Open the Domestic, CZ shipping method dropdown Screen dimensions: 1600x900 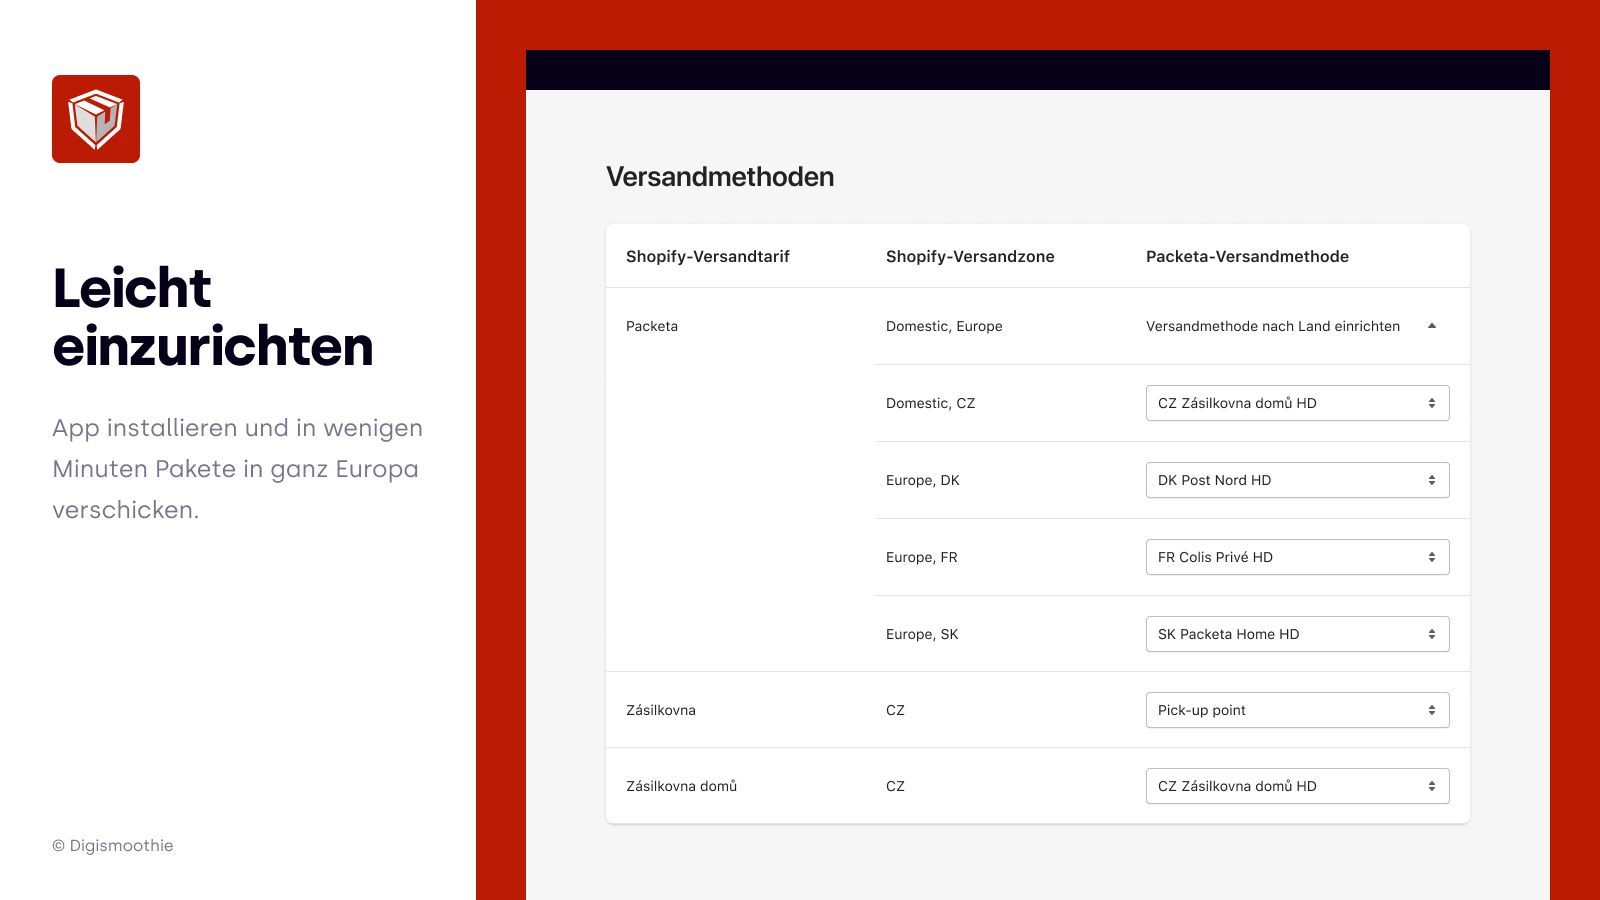coord(1297,403)
